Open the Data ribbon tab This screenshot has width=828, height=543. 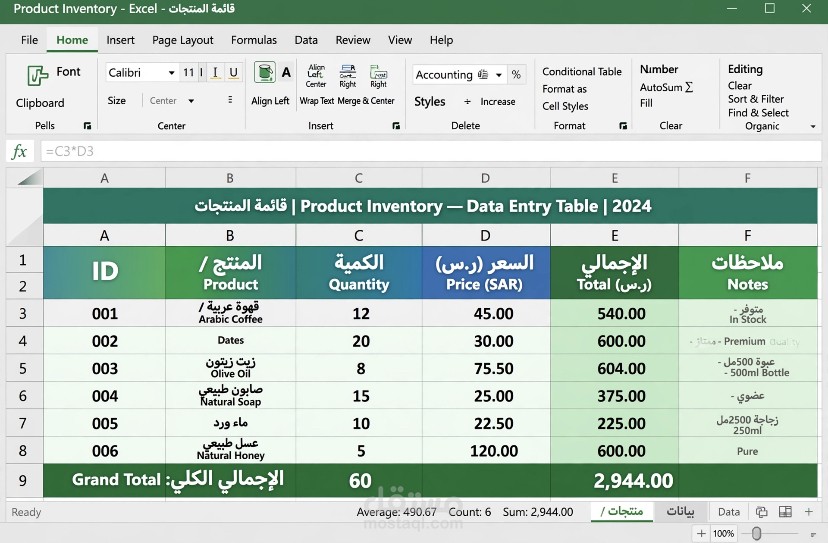pos(306,40)
